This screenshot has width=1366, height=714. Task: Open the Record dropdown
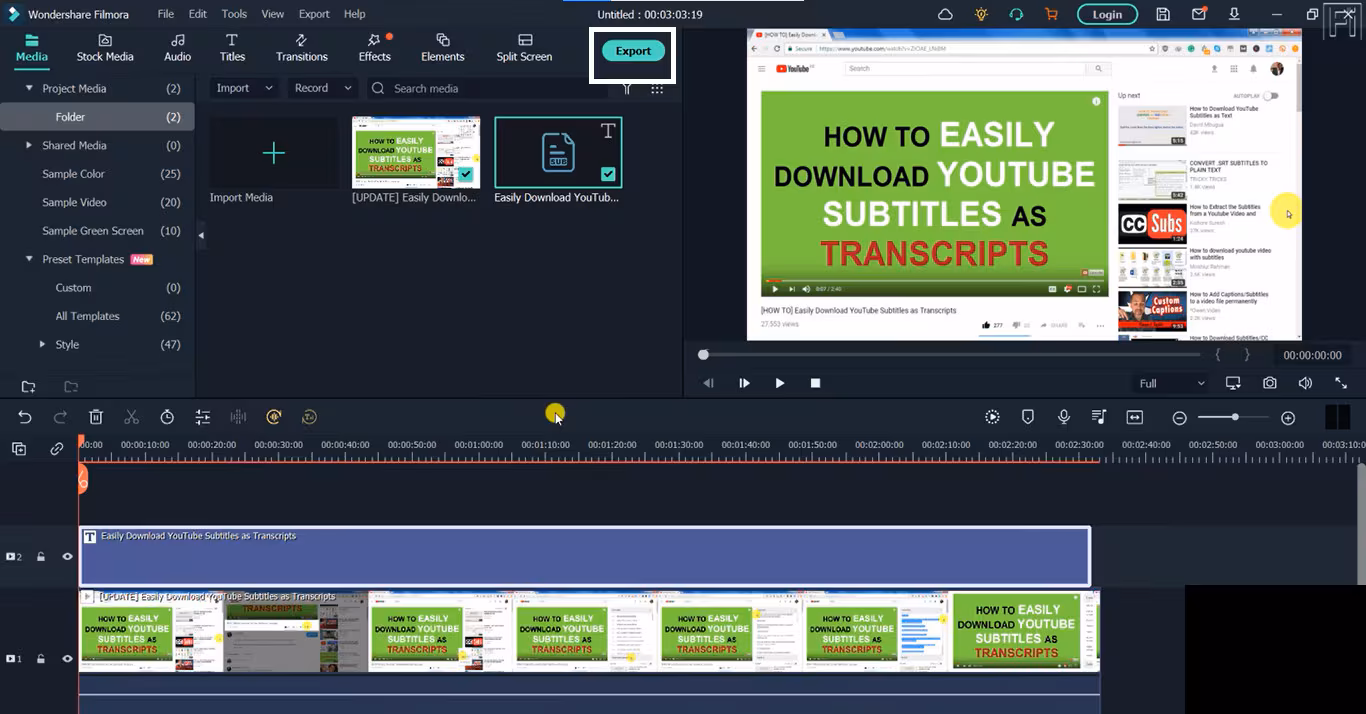[324, 88]
